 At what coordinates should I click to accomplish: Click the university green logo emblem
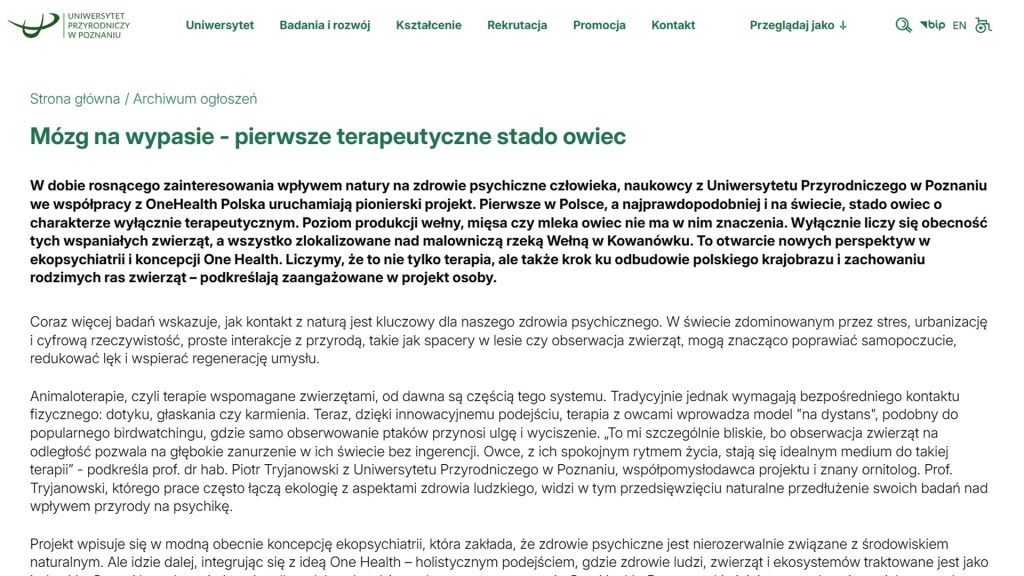pos(32,25)
